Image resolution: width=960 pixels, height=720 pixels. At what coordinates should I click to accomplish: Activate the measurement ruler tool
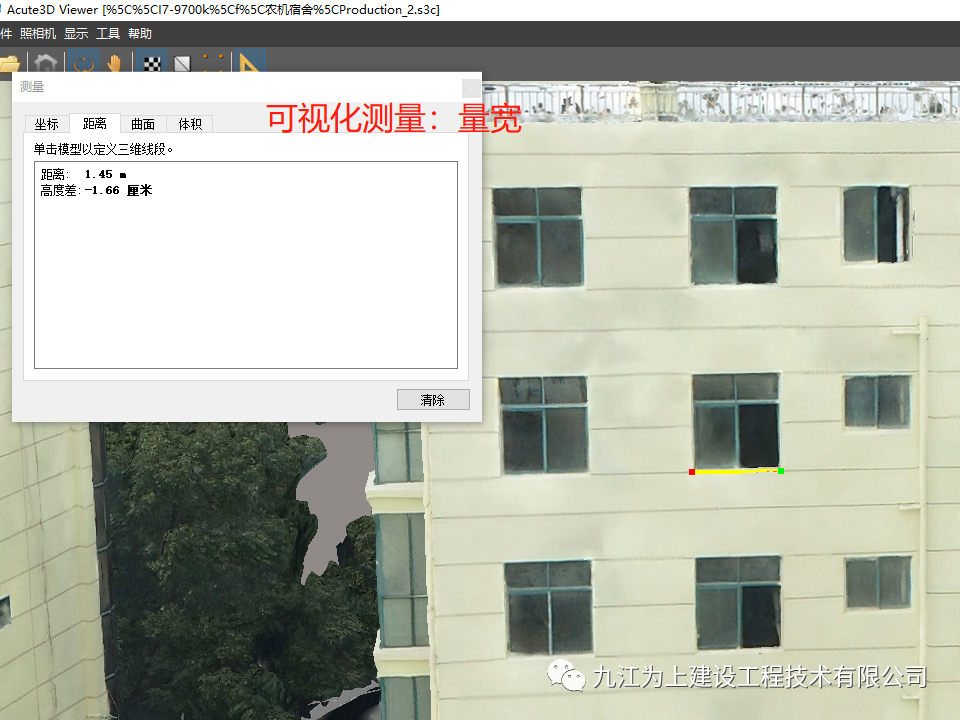(x=249, y=64)
